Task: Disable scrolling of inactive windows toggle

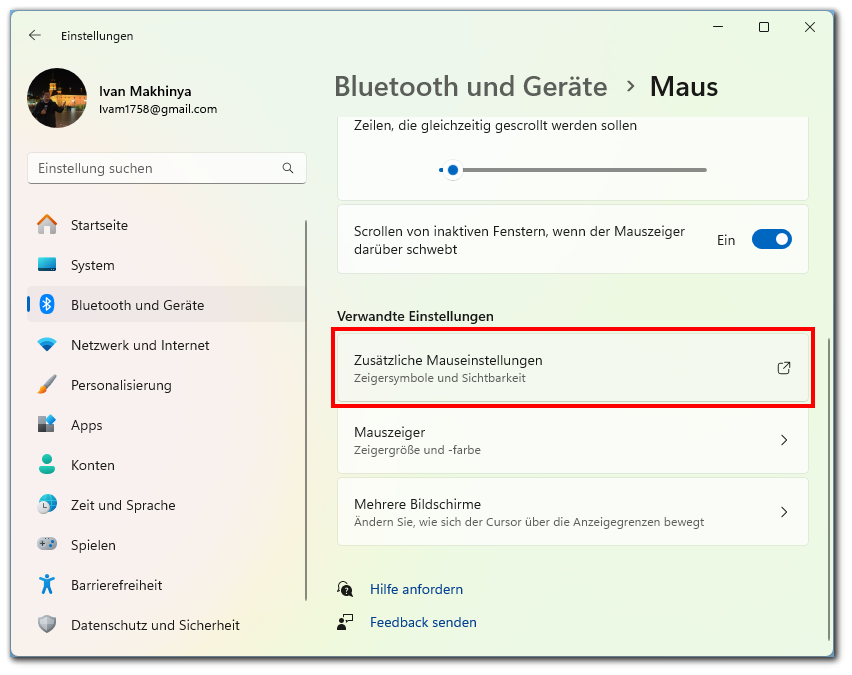Action: click(x=771, y=240)
